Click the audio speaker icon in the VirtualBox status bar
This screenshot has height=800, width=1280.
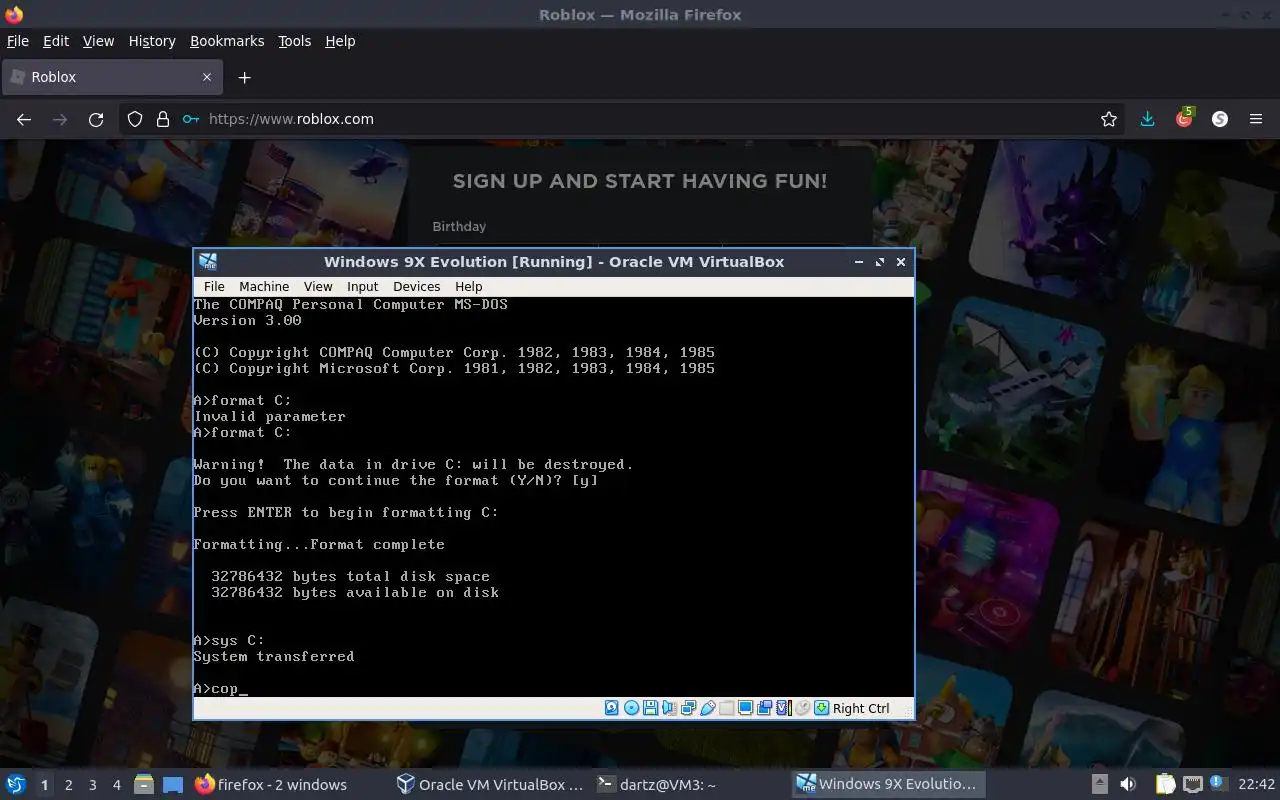(x=669, y=708)
